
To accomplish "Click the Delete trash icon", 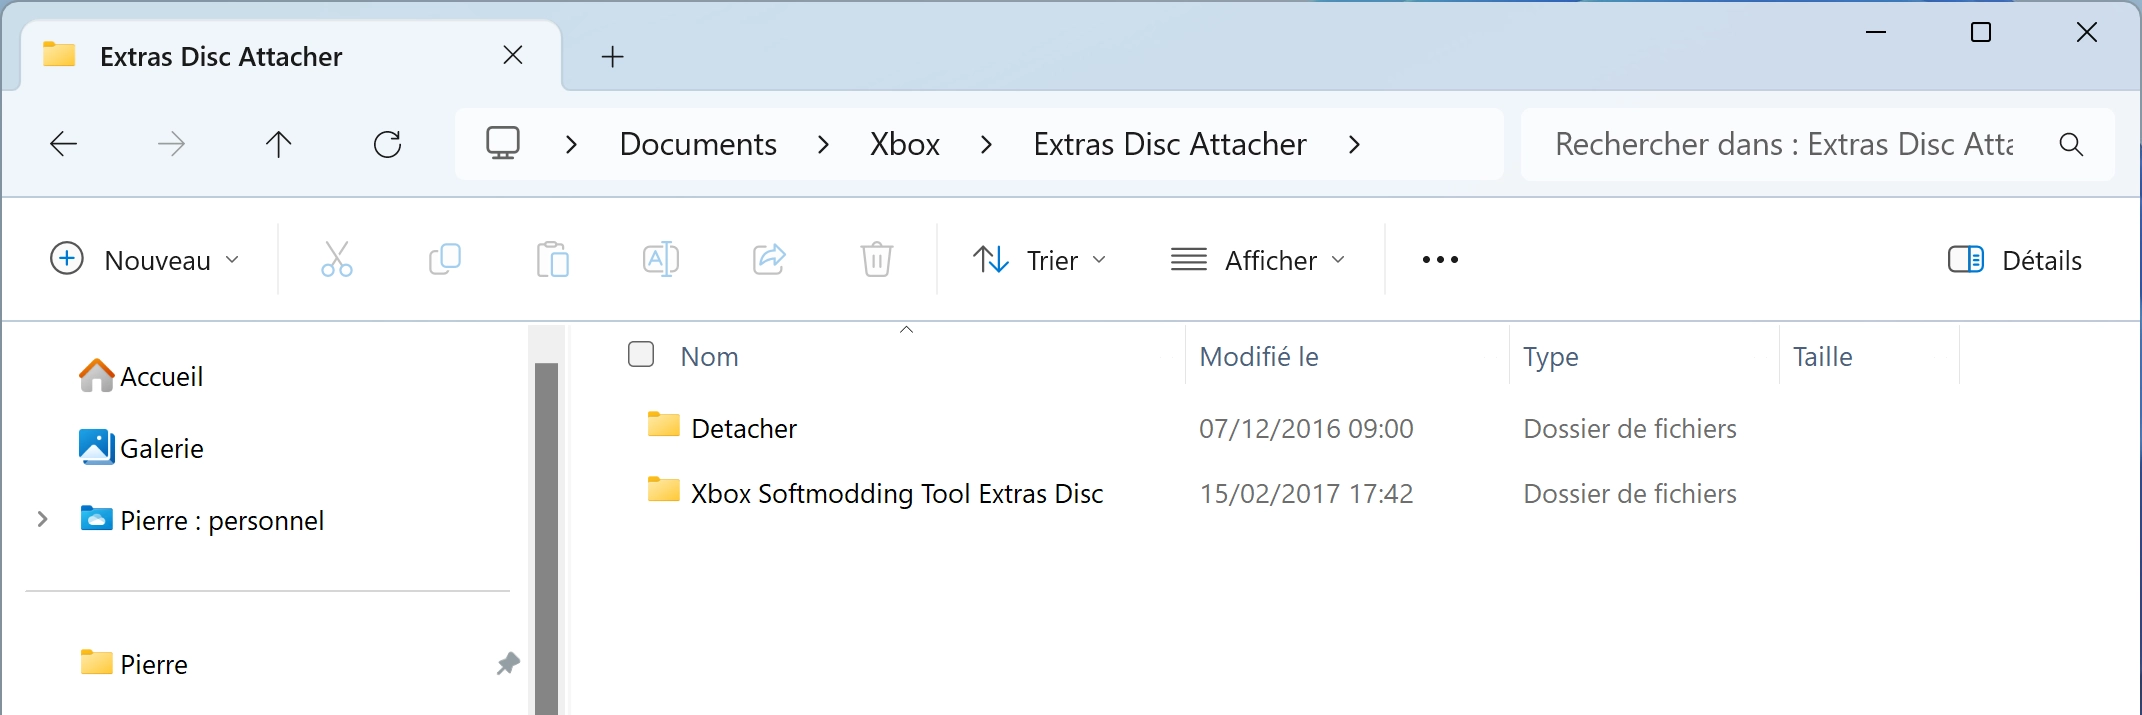I will (877, 260).
